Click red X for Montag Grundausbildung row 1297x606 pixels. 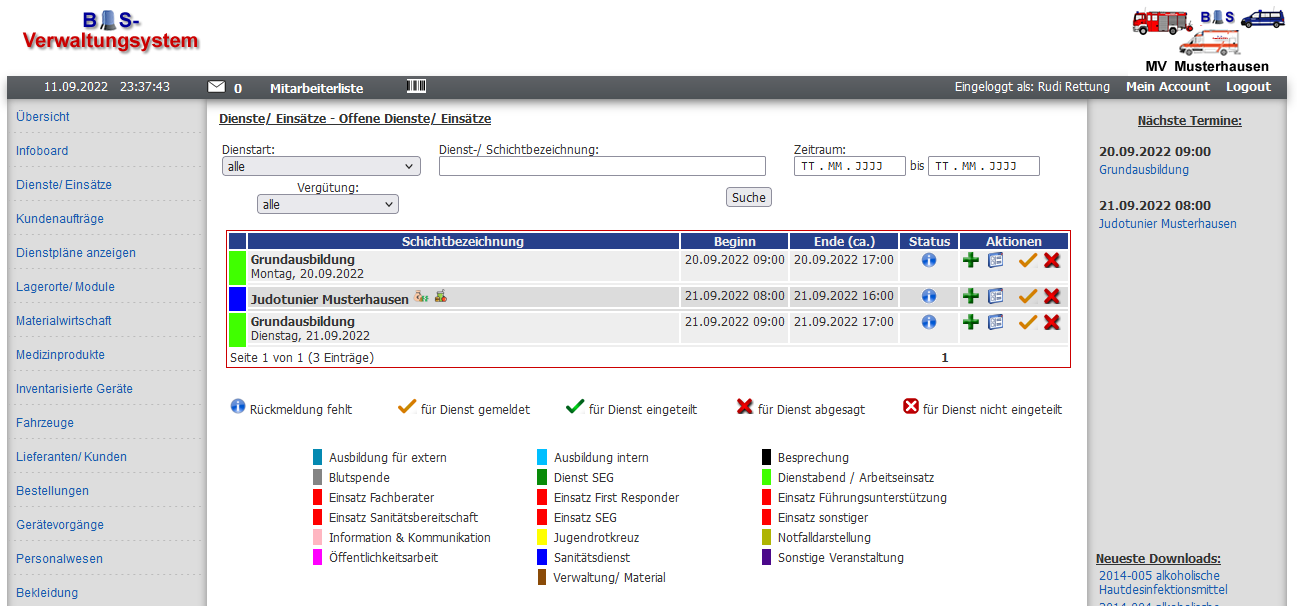(x=1052, y=261)
